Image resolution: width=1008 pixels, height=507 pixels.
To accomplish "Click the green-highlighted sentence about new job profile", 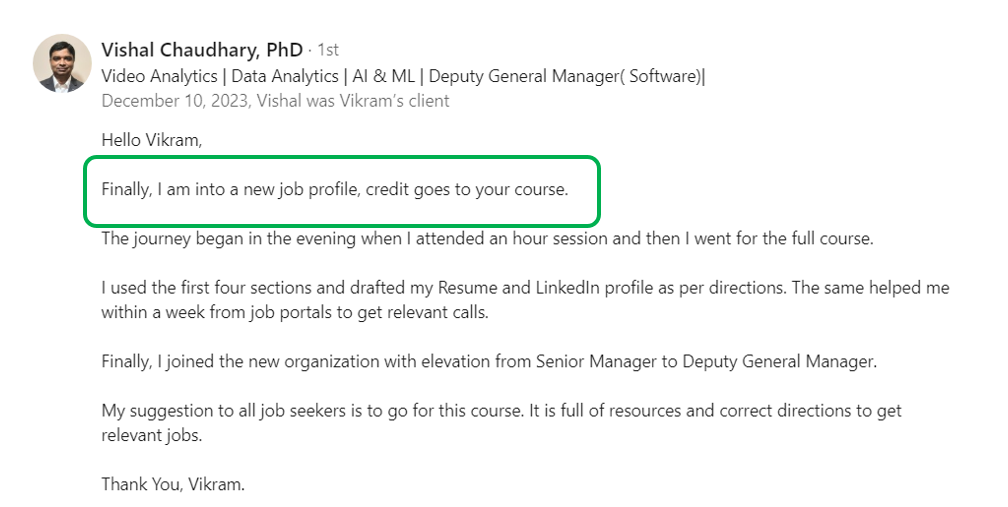I will pos(334,189).
